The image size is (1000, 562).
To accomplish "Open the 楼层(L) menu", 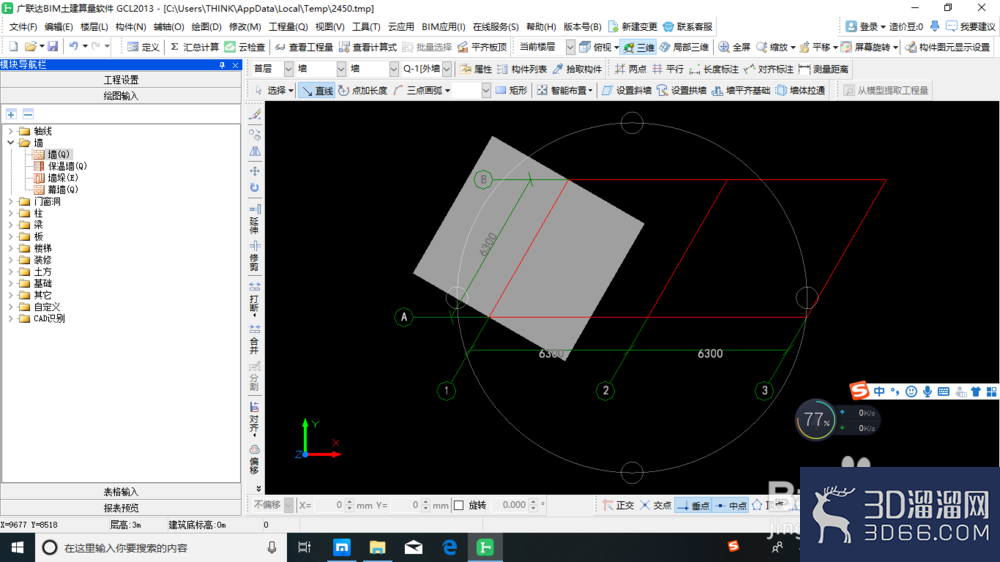I will [x=94, y=27].
